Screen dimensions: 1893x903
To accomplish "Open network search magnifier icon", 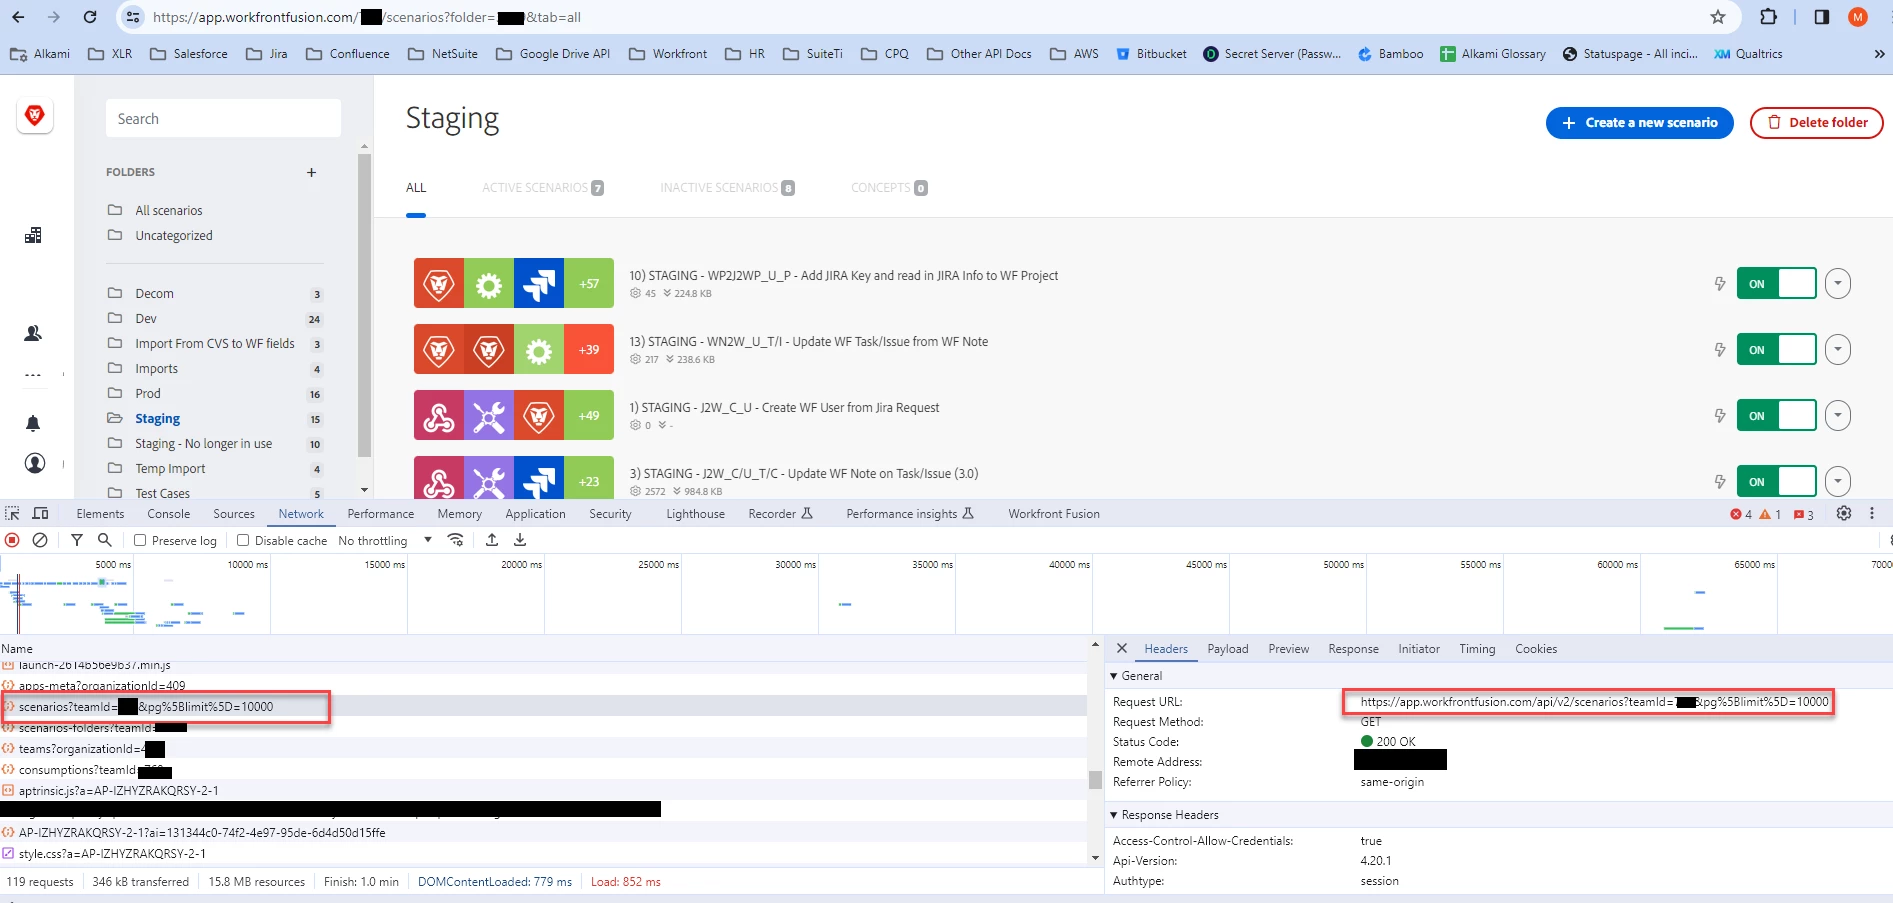I will coord(104,540).
